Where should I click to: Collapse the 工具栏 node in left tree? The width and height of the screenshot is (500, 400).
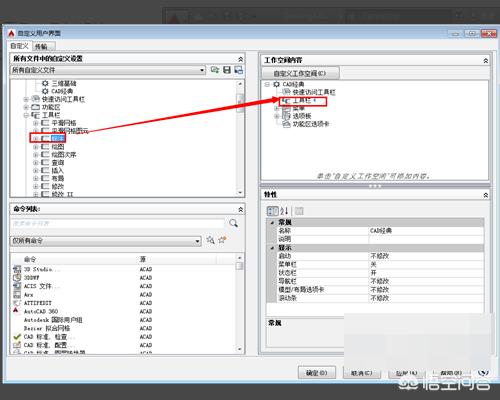click(x=26, y=115)
